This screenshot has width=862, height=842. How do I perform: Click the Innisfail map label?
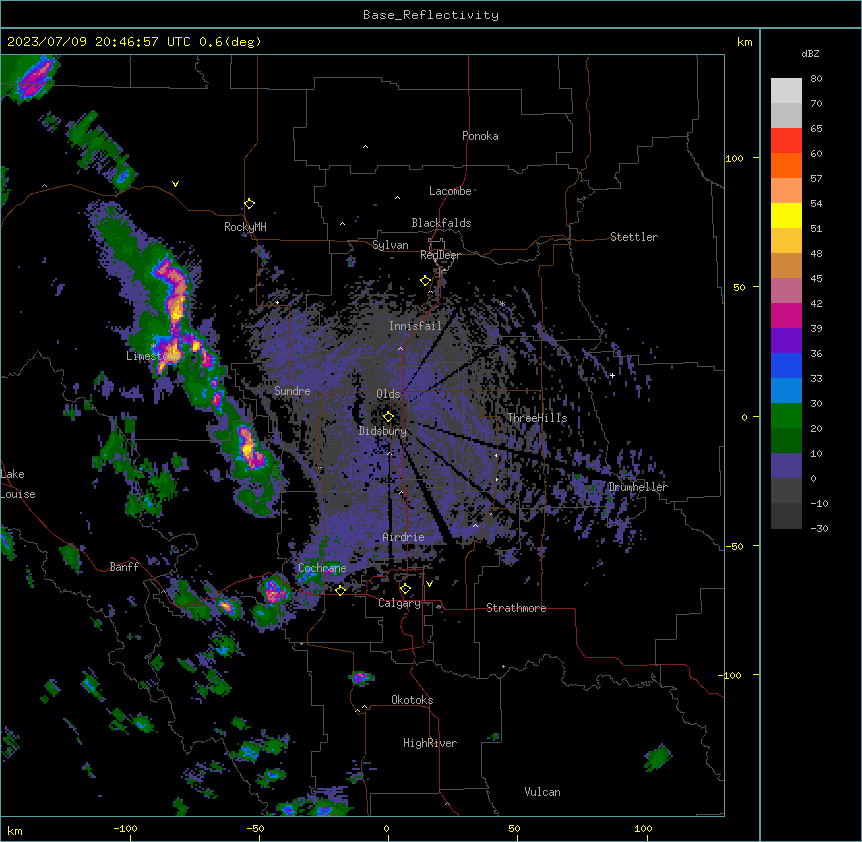[416, 326]
